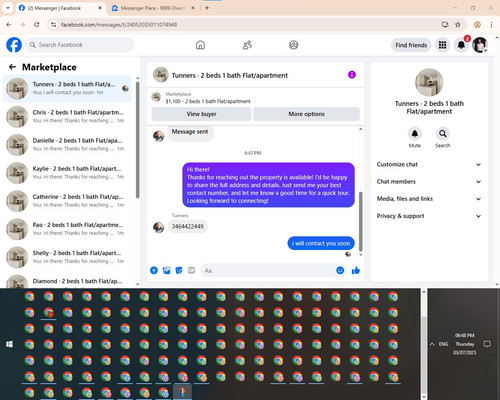The height and width of the screenshot is (400, 500).
Task: View site information icon in address bar
Action: (54, 25)
